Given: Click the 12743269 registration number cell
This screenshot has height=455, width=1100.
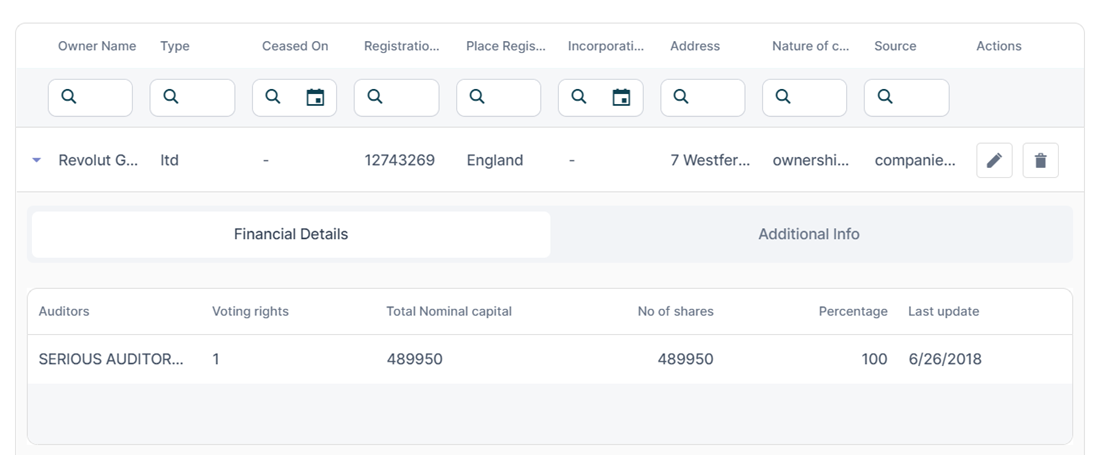Looking at the screenshot, I should pyautogui.click(x=399, y=160).
